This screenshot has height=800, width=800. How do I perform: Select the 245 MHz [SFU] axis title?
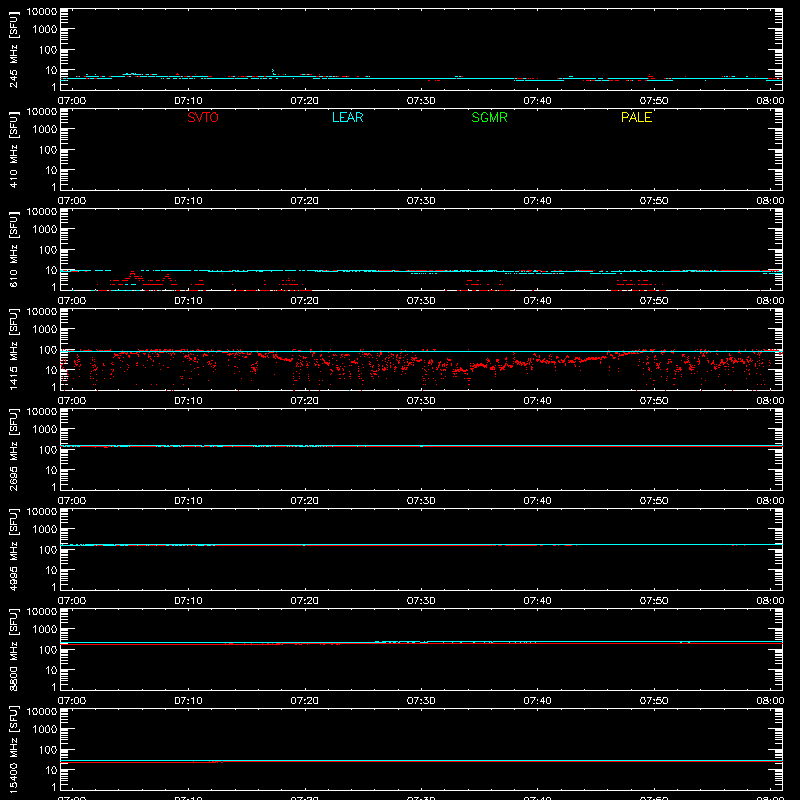pyautogui.click(x=14, y=49)
